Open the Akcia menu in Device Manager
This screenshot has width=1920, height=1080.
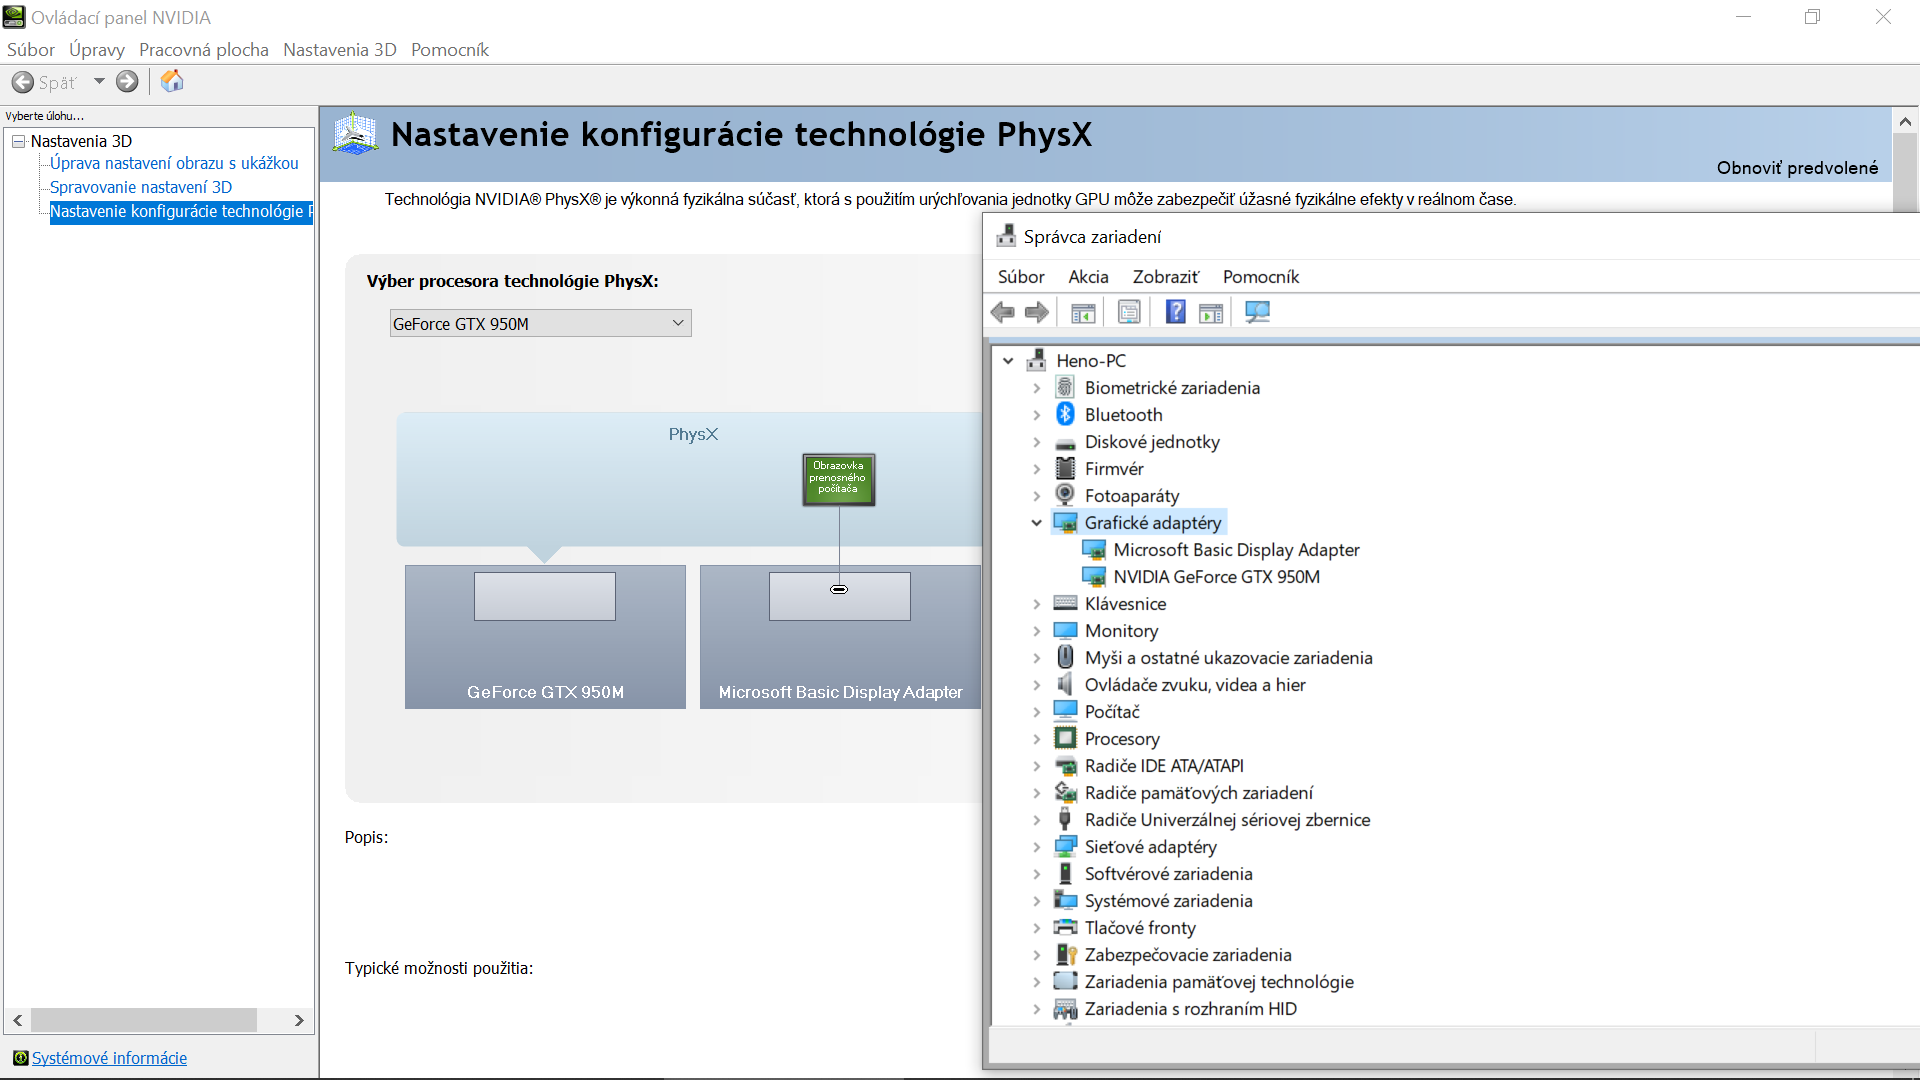1087,277
